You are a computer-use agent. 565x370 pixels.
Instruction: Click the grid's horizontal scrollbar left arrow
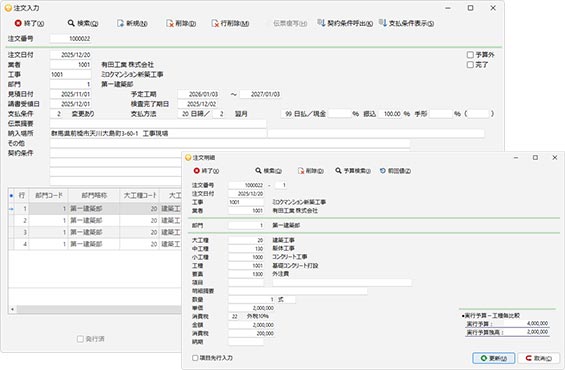[x=12, y=309]
